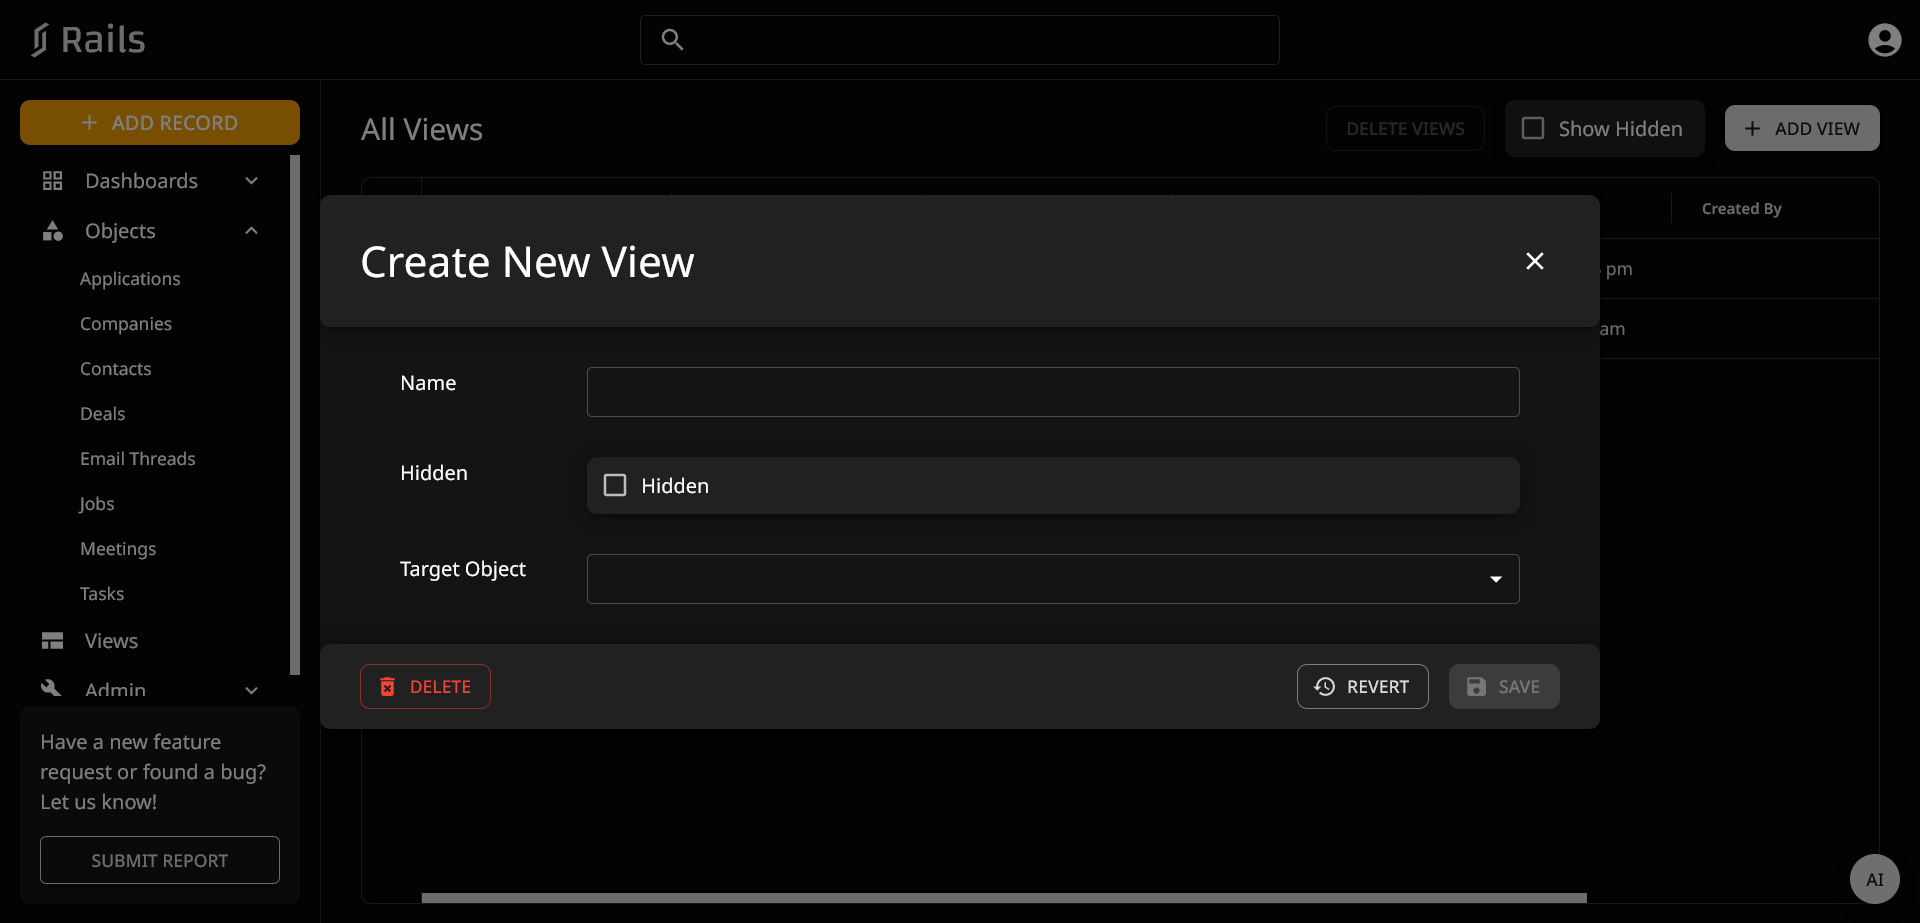Check the Hidden checkbox in dialog

coord(615,486)
